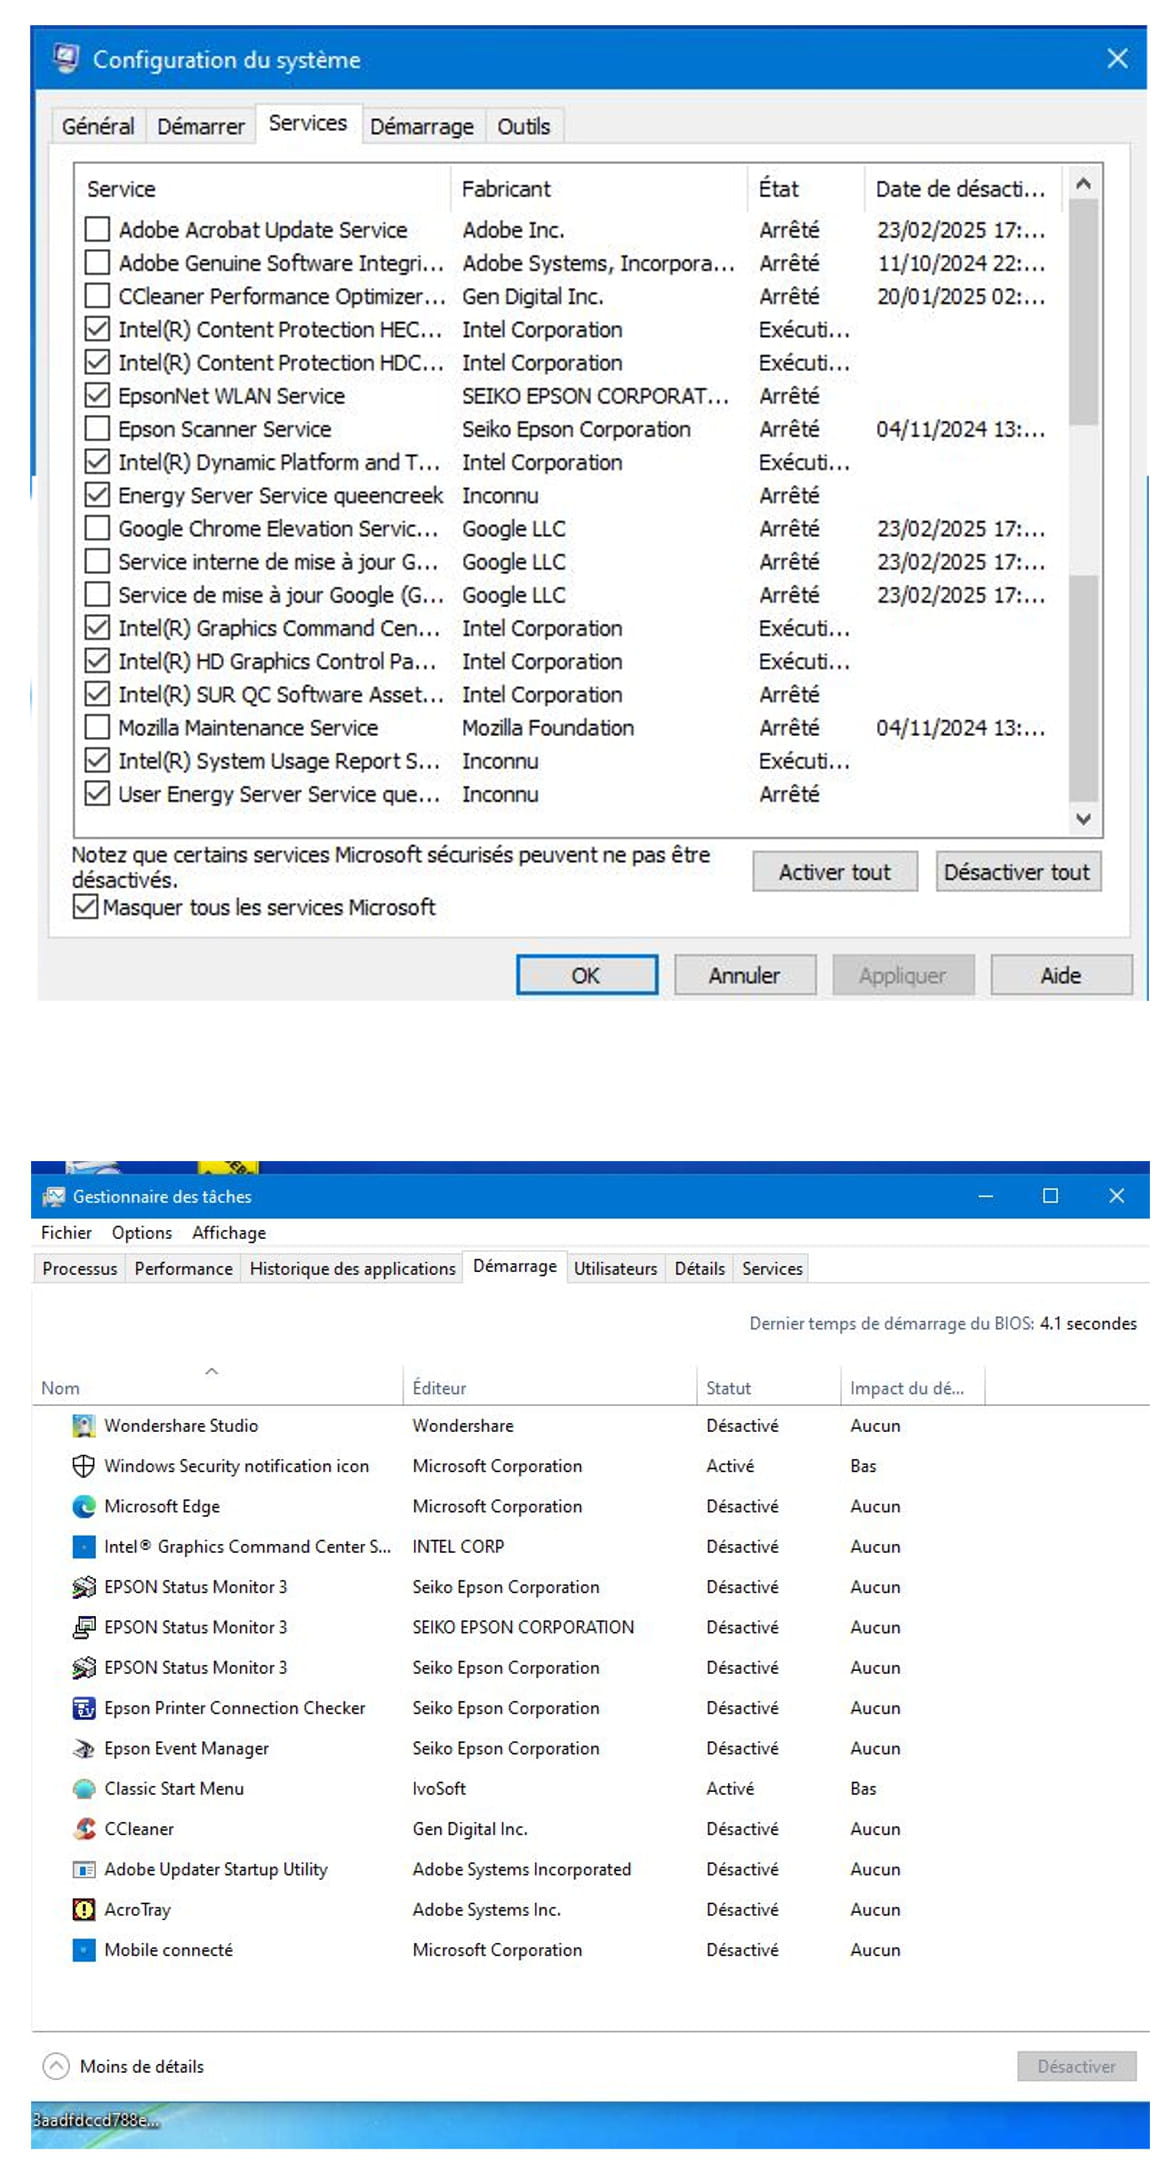The width and height of the screenshot is (1168, 2160).
Task: Select Mozilla Foundation manufacturer cell
Action: pyautogui.click(x=548, y=727)
